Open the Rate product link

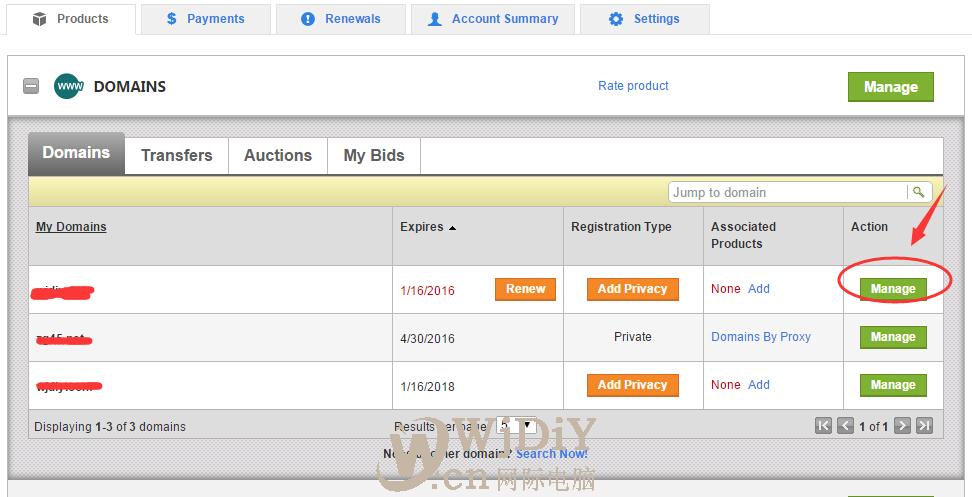tap(633, 86)
